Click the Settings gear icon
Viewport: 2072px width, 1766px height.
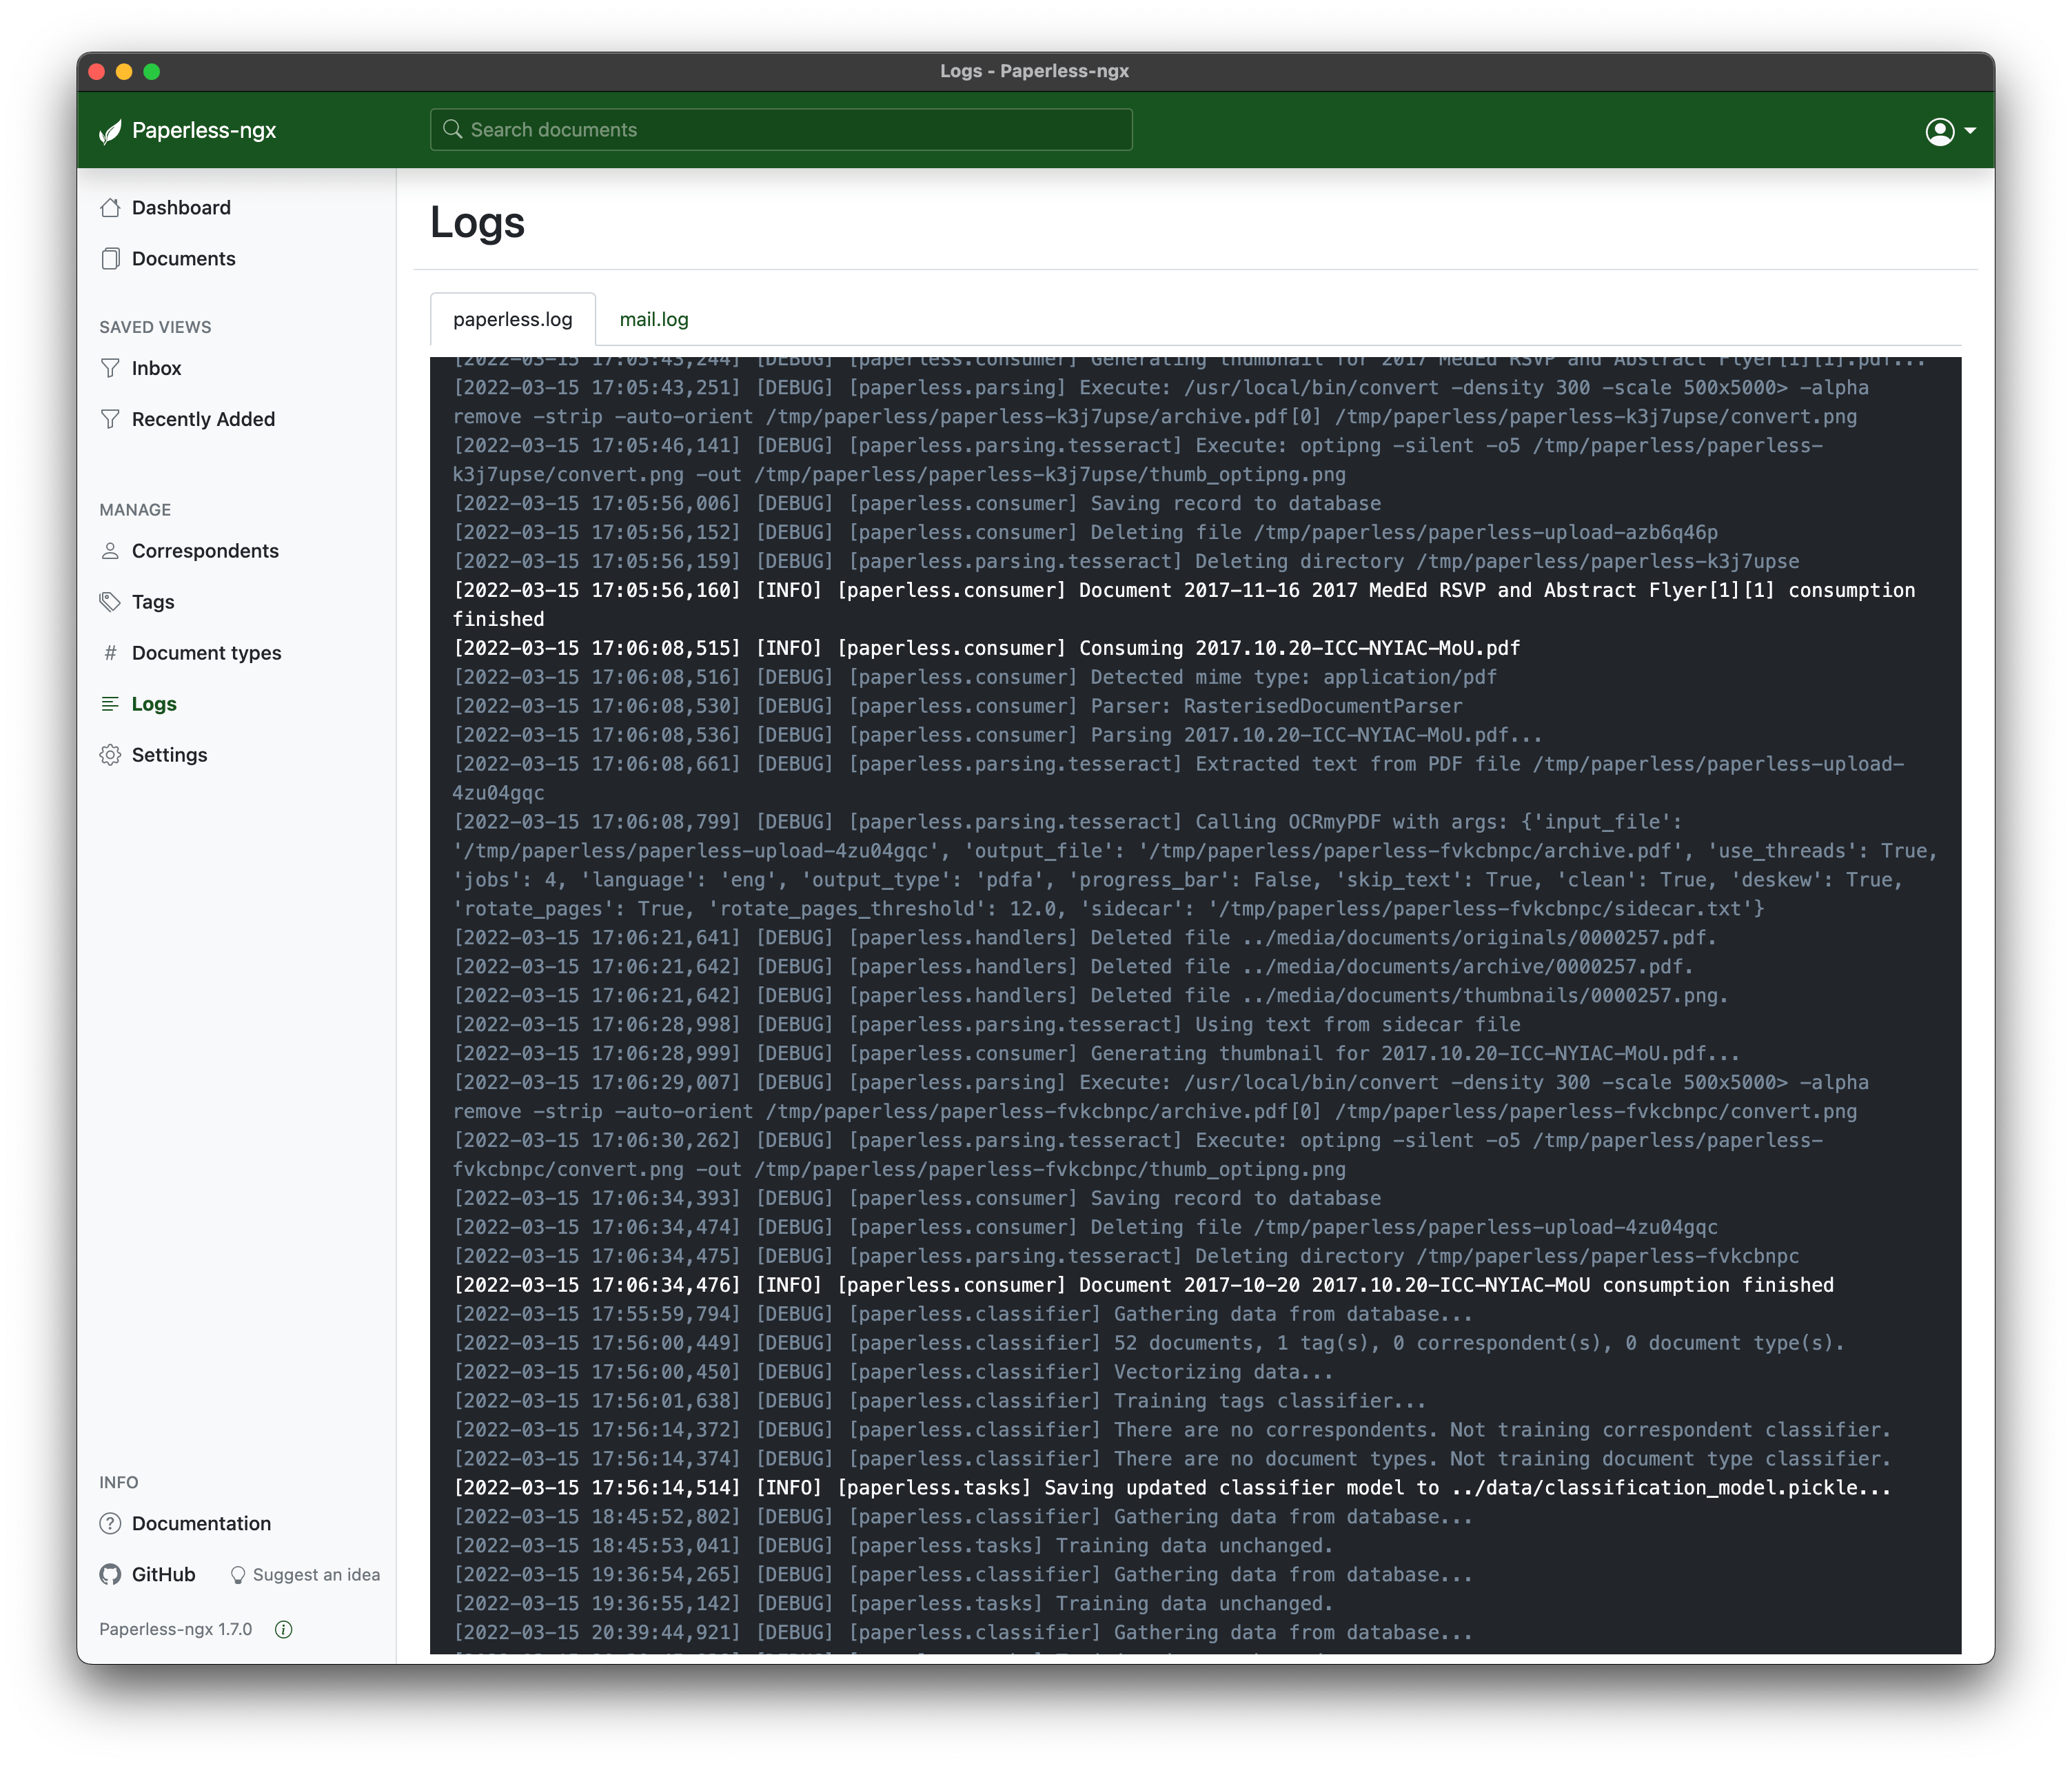(x=110, y=756)
